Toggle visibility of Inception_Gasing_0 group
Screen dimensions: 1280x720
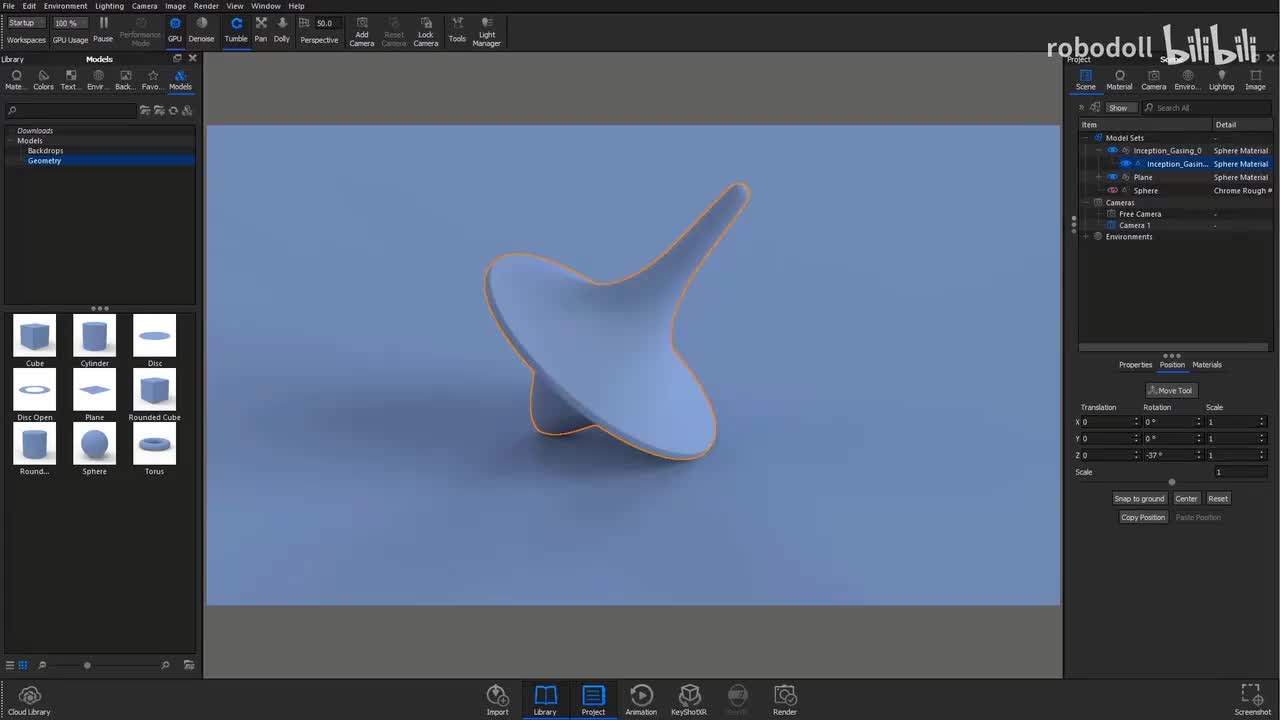(x=1112, y=151)
